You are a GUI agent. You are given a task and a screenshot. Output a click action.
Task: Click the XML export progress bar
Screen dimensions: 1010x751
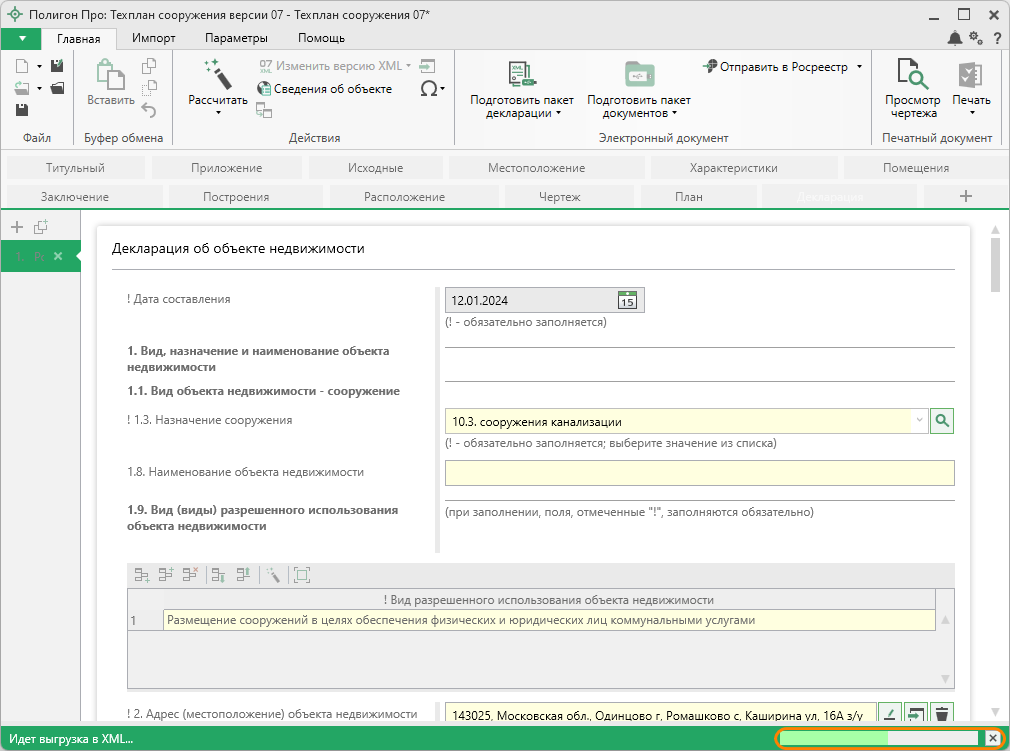[878, 738]
